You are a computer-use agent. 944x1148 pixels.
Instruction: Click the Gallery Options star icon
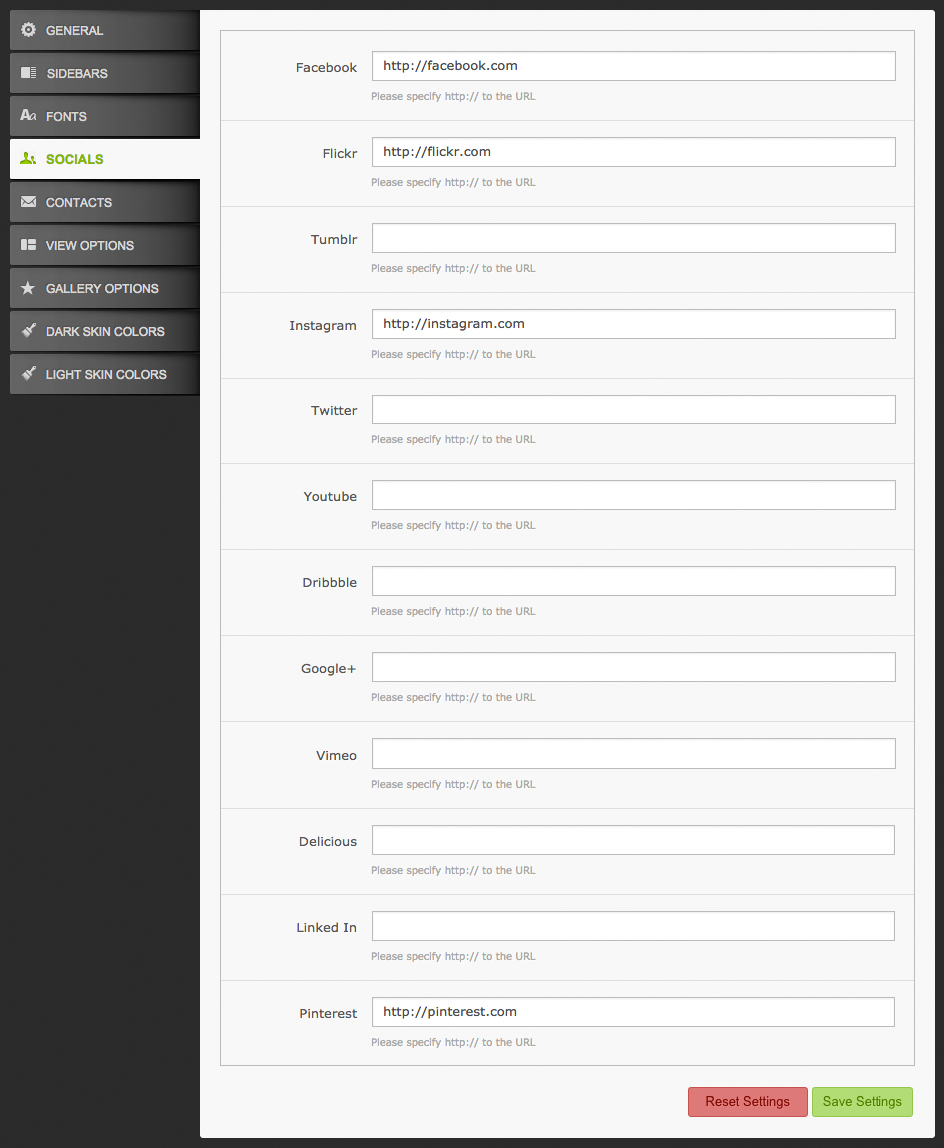click(28, 288)
